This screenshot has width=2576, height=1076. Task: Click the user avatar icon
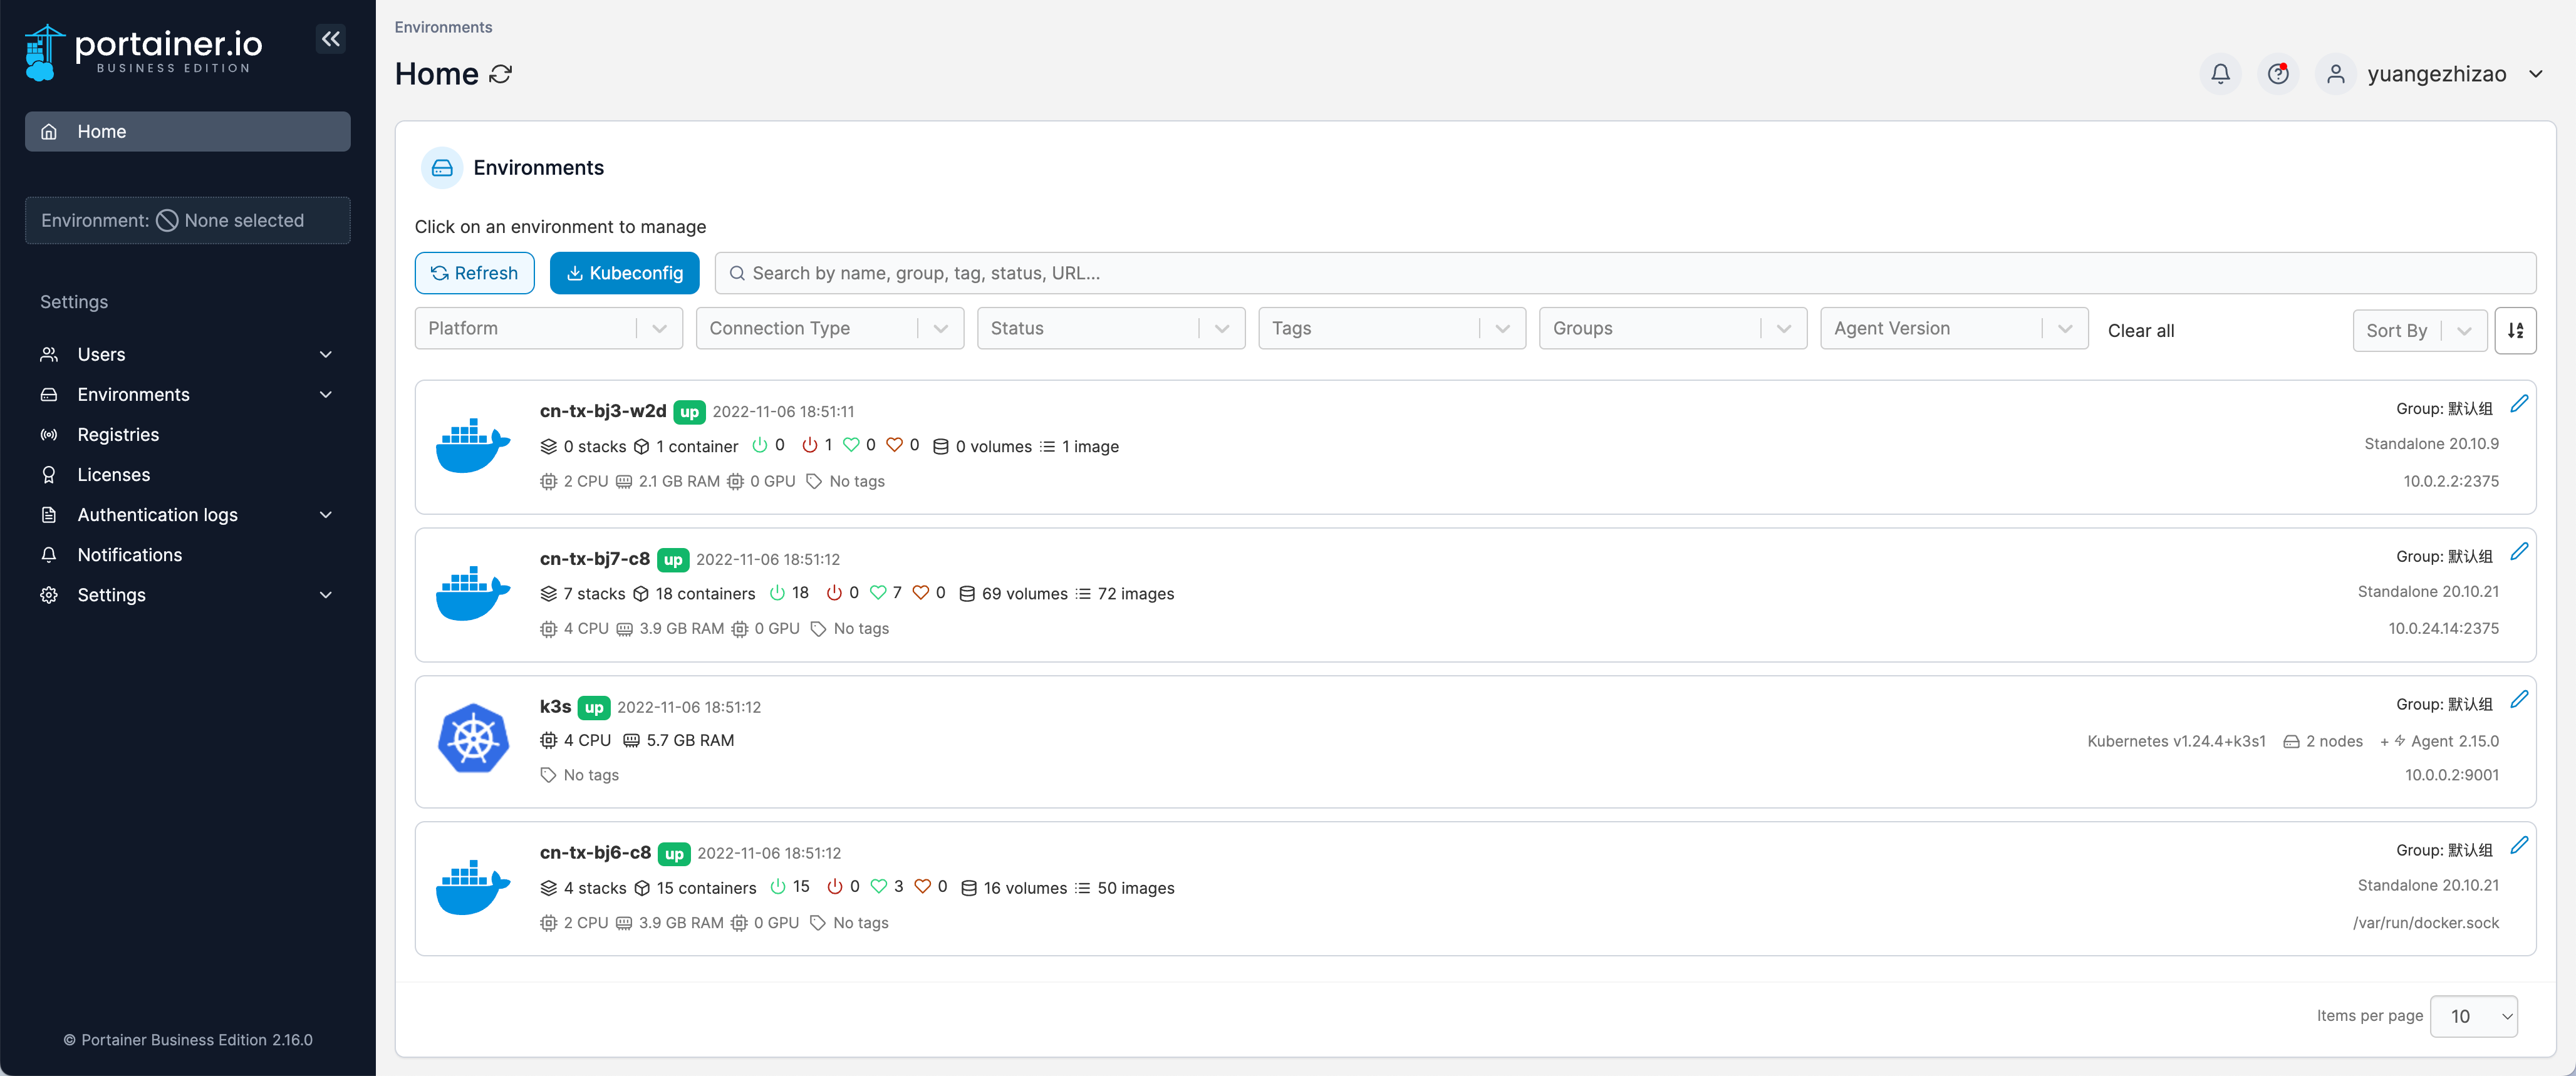(2335, 74)
